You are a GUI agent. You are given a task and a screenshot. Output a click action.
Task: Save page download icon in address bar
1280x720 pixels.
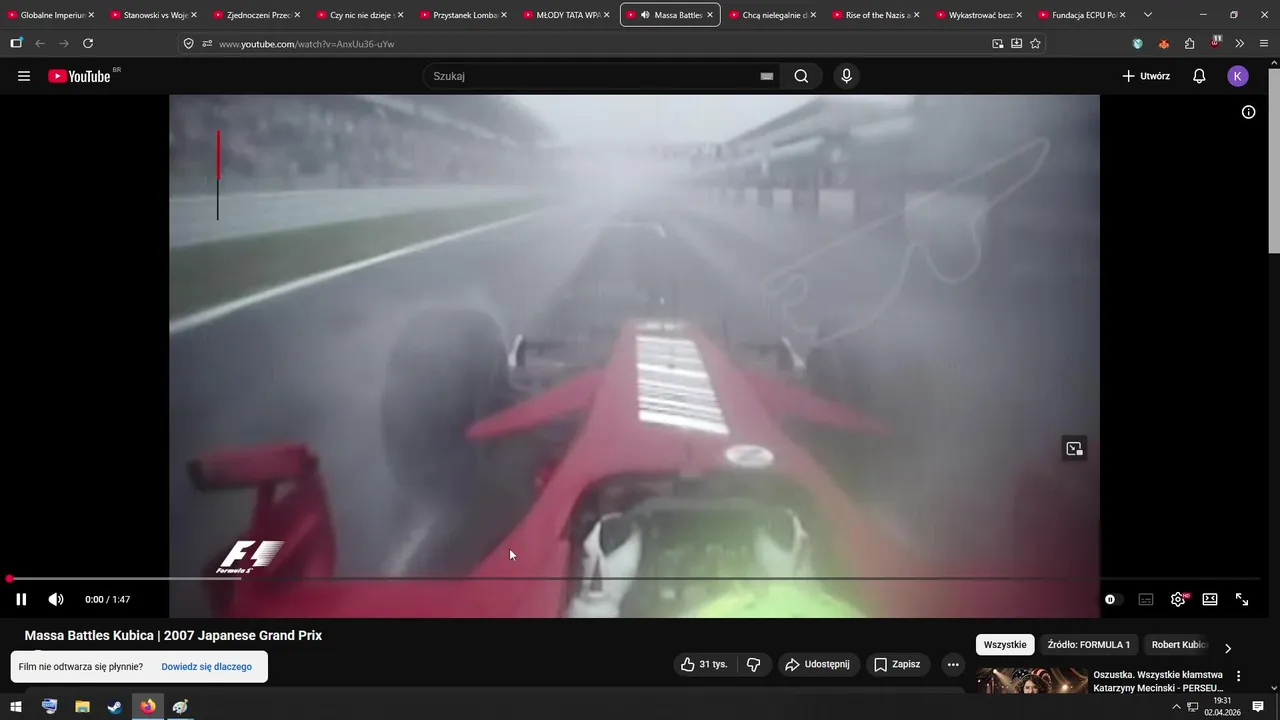pyautogui.click(x=1016, y=43)
